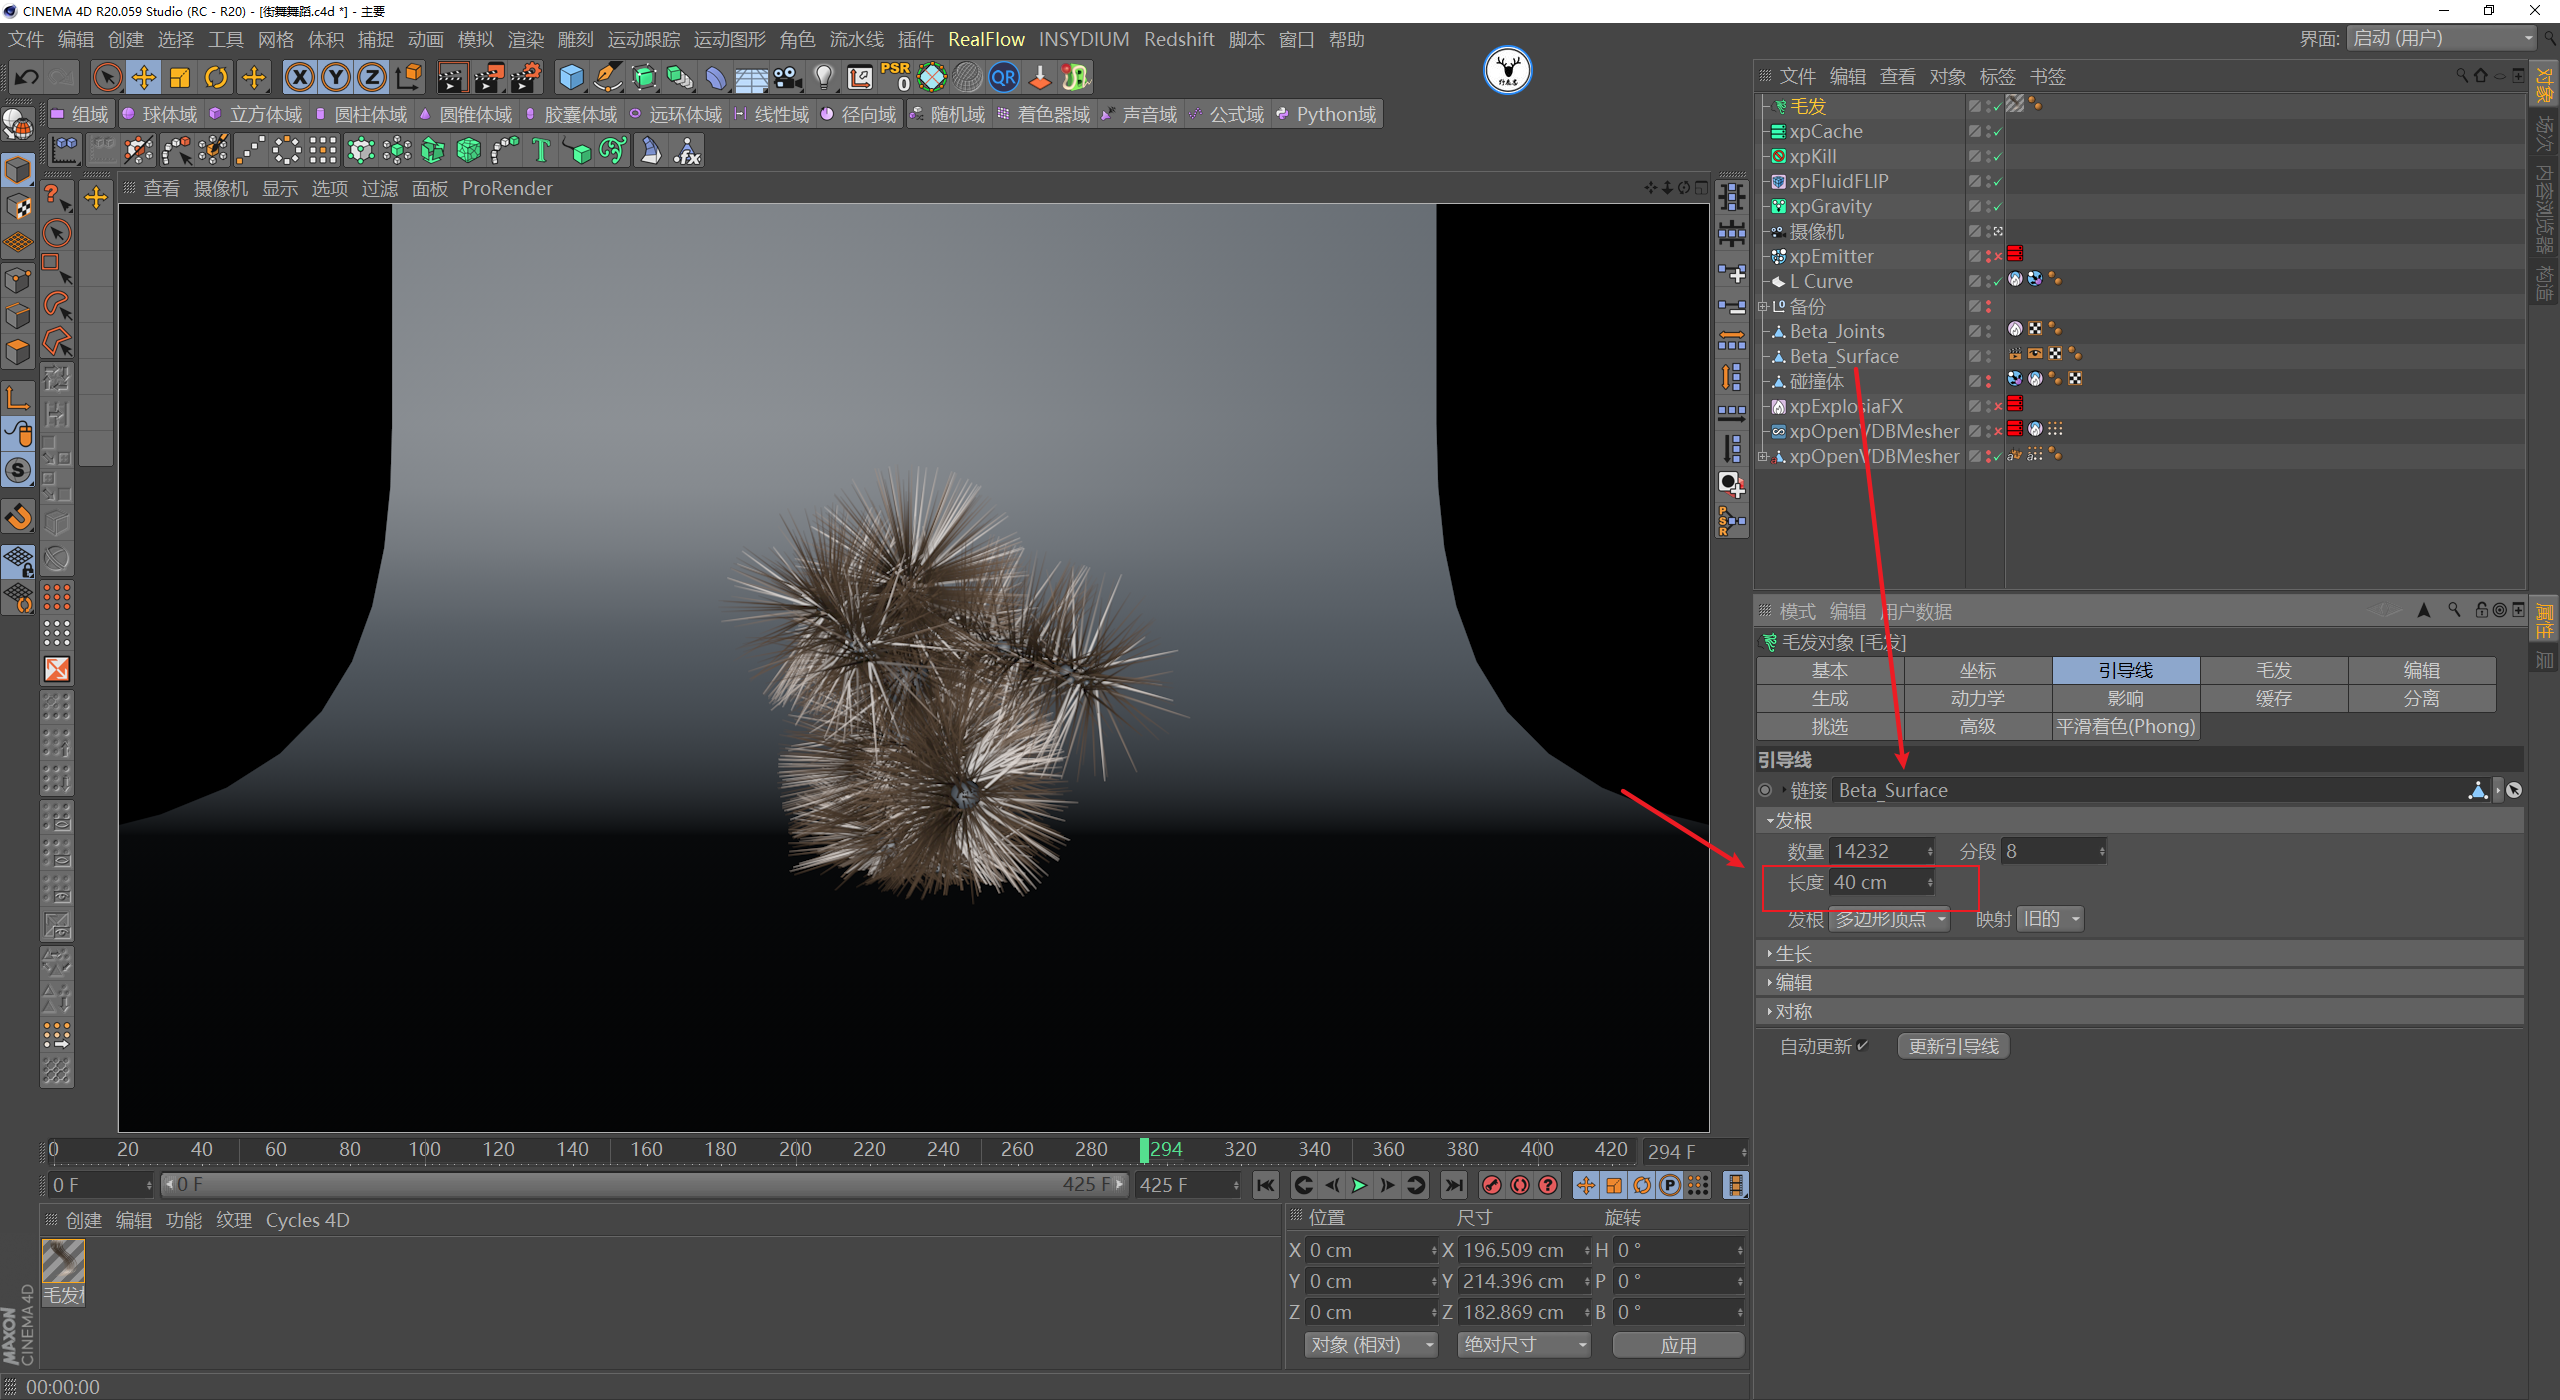Toggle X axis lock icon
The width and height of the screenshot is (2560, 1400).
point(299,77)
